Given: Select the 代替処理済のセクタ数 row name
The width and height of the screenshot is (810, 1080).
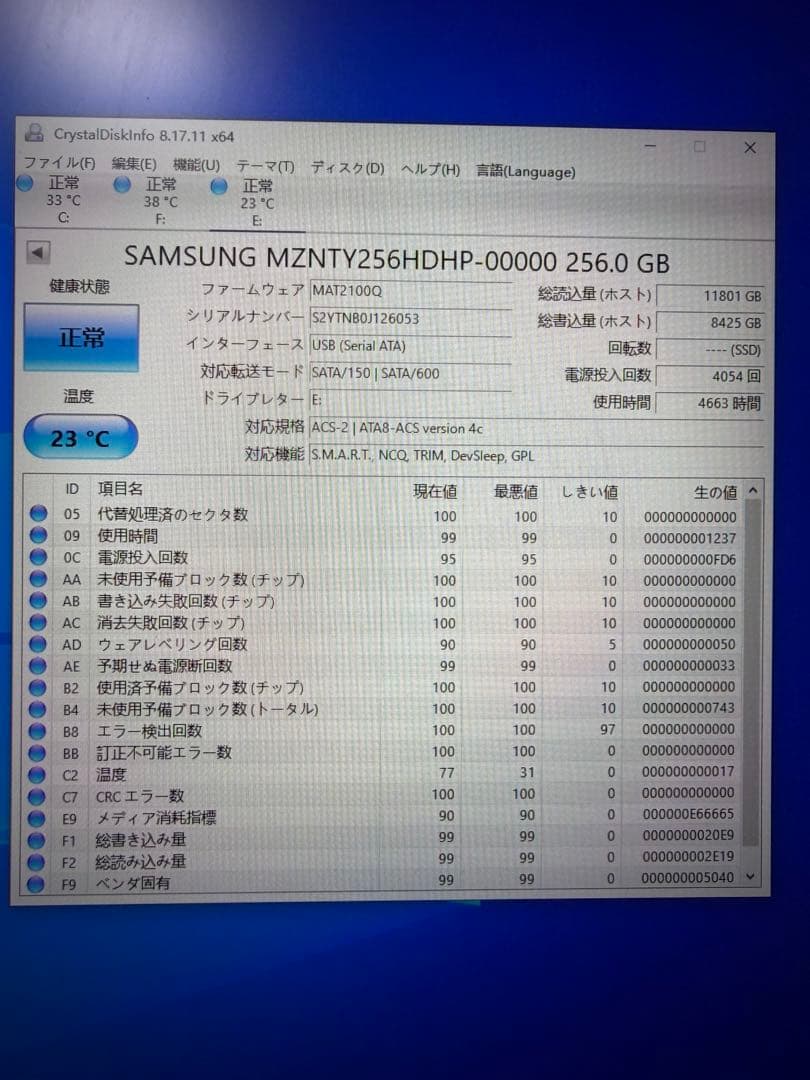Looking at the screenshot, I should 172,514.
